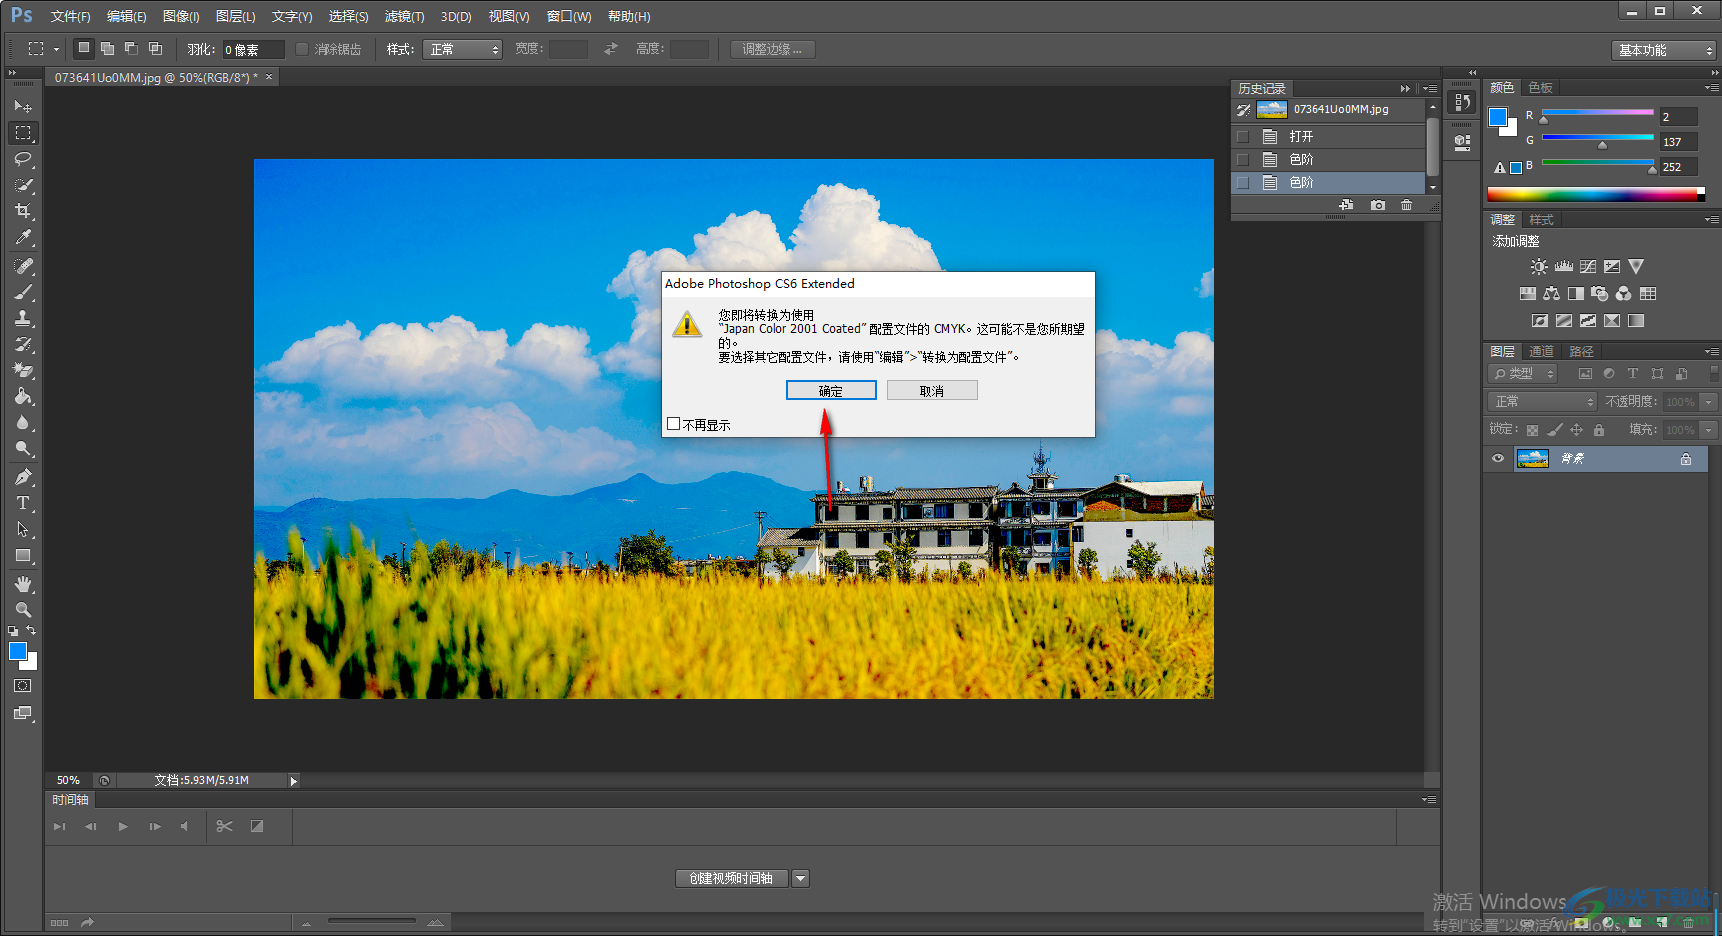Select the Paint Bucket tool

[23, 396]
